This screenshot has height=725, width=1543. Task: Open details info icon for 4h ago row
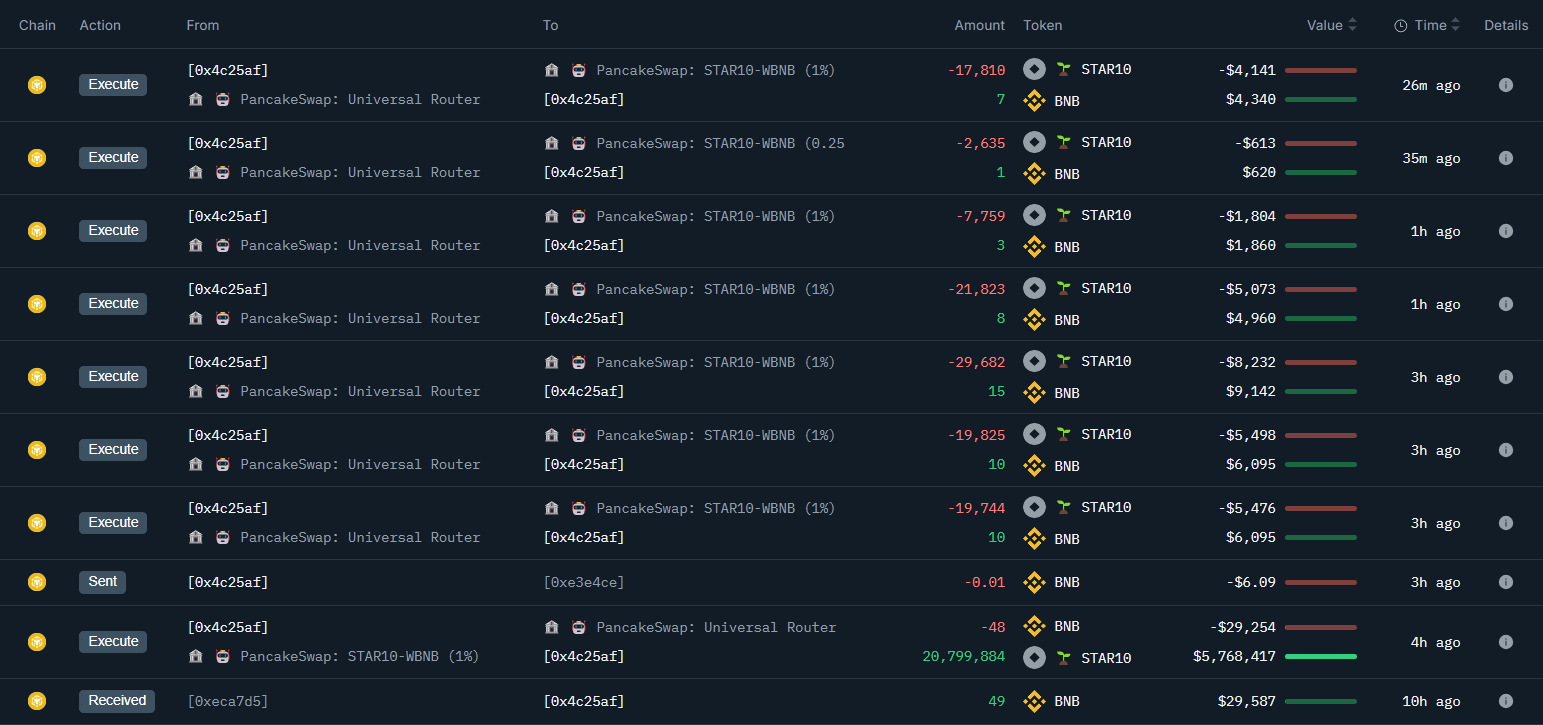click(1506, 642)
